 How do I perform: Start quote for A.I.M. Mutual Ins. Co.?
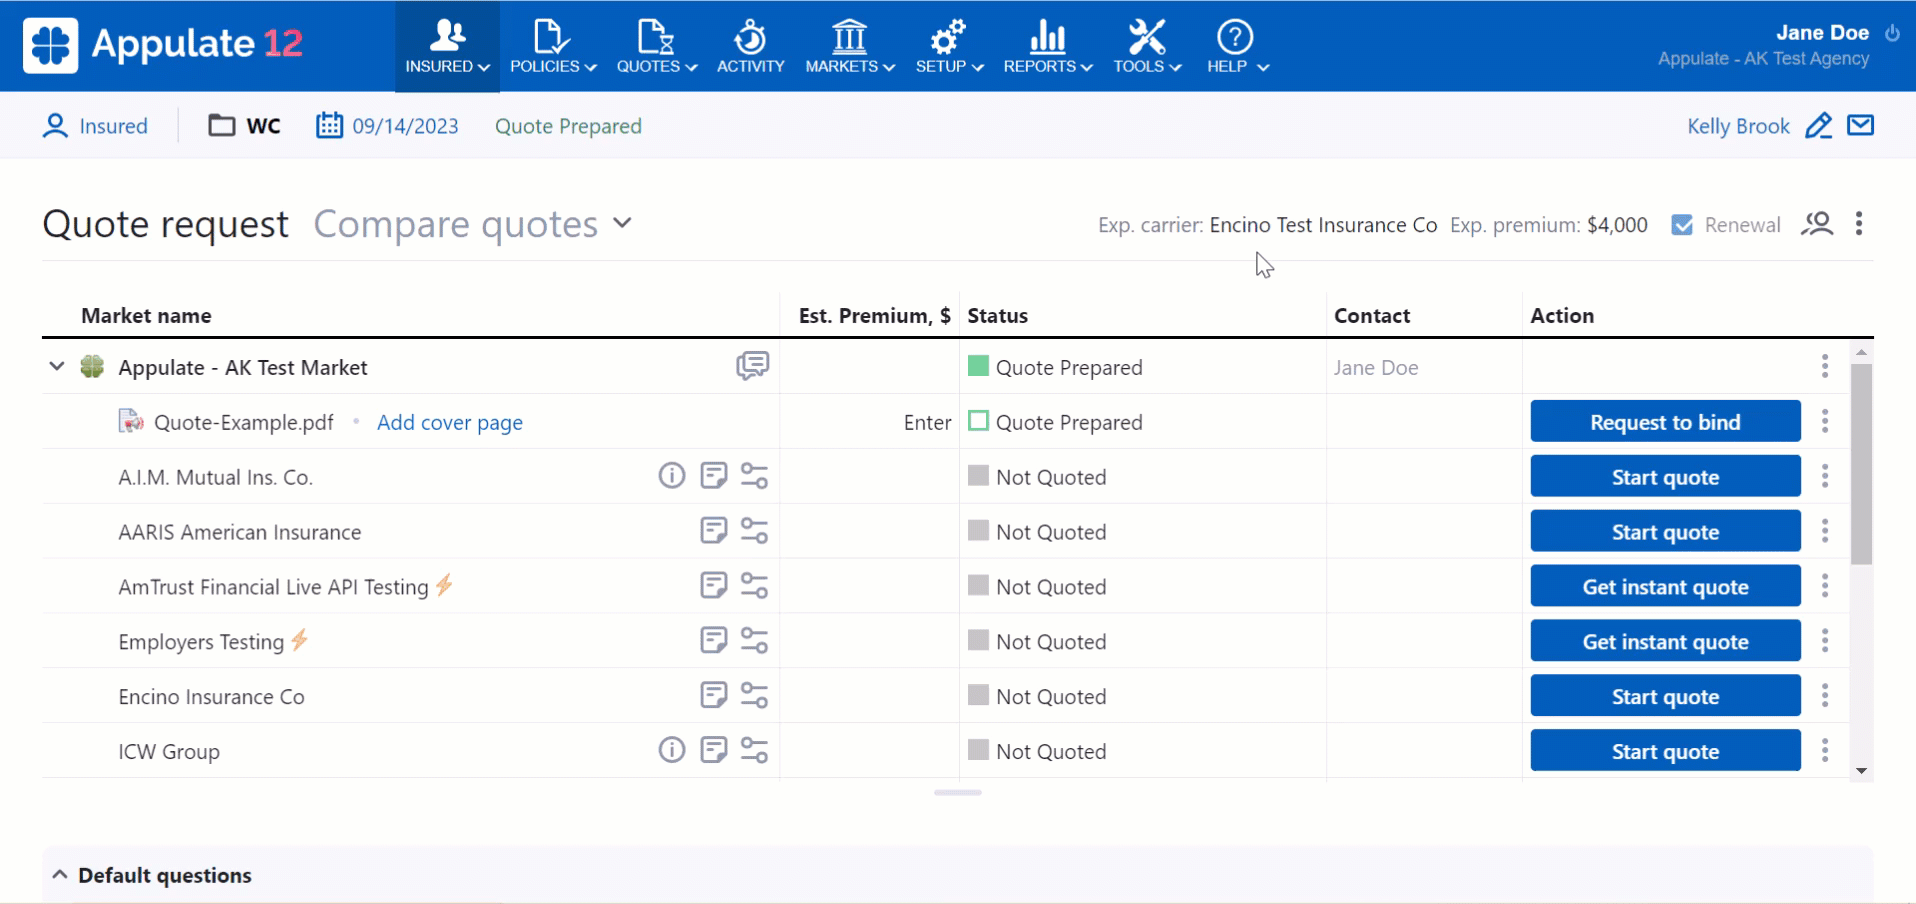pos(1665,477)
